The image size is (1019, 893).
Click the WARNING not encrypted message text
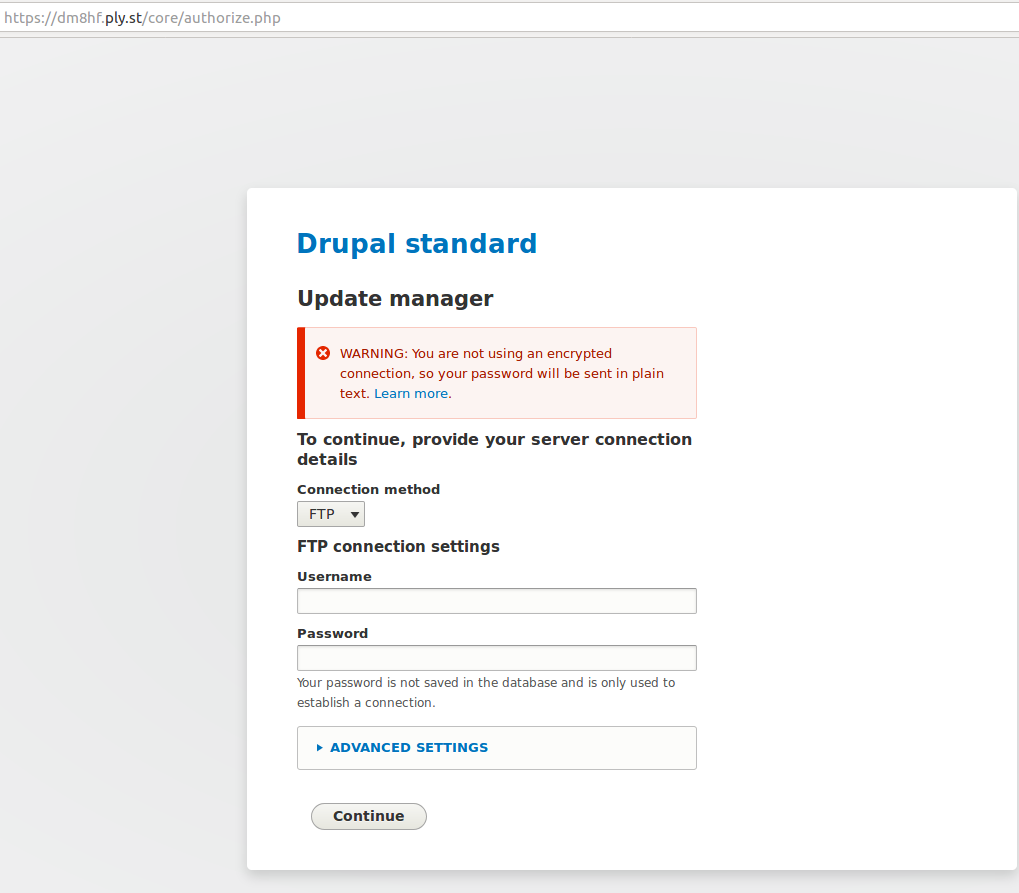(x=502, y=374)
